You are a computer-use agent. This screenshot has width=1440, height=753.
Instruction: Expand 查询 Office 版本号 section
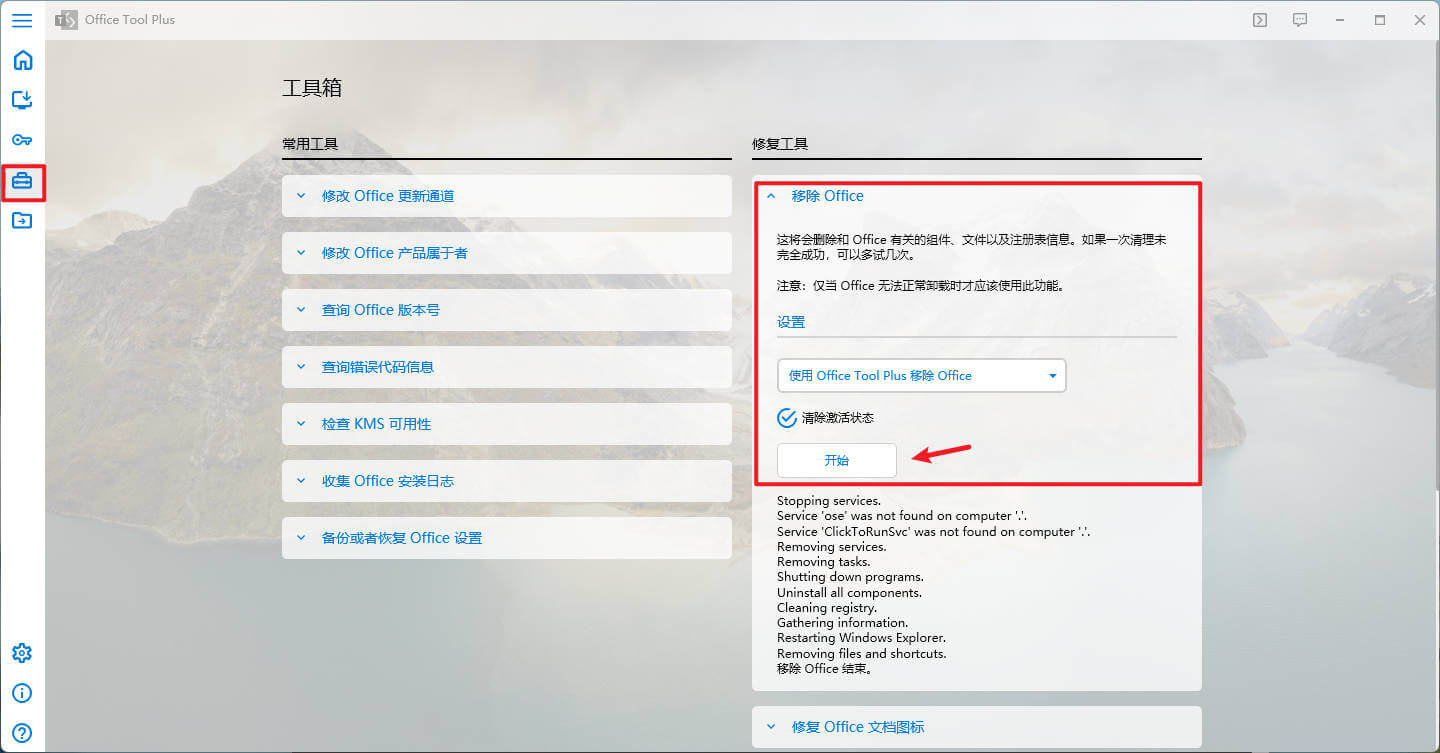coord(507,310)
